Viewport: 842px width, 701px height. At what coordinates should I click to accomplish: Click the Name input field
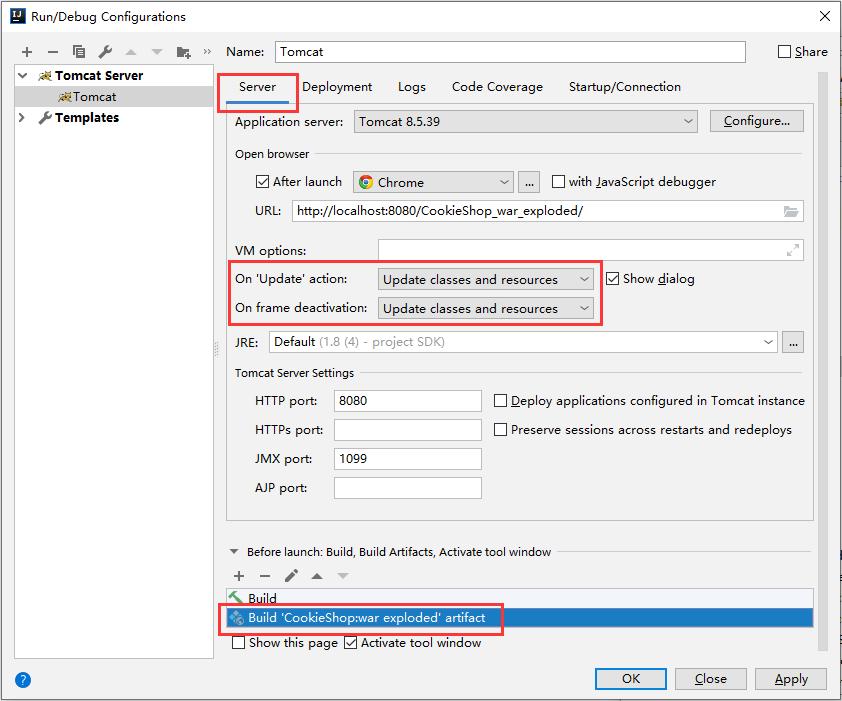(x=510, y=52)
